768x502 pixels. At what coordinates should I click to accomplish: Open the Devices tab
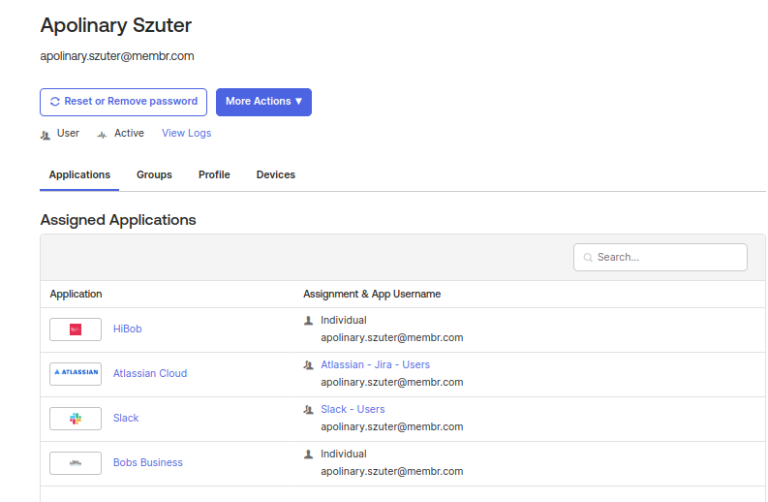coord(275,175)
